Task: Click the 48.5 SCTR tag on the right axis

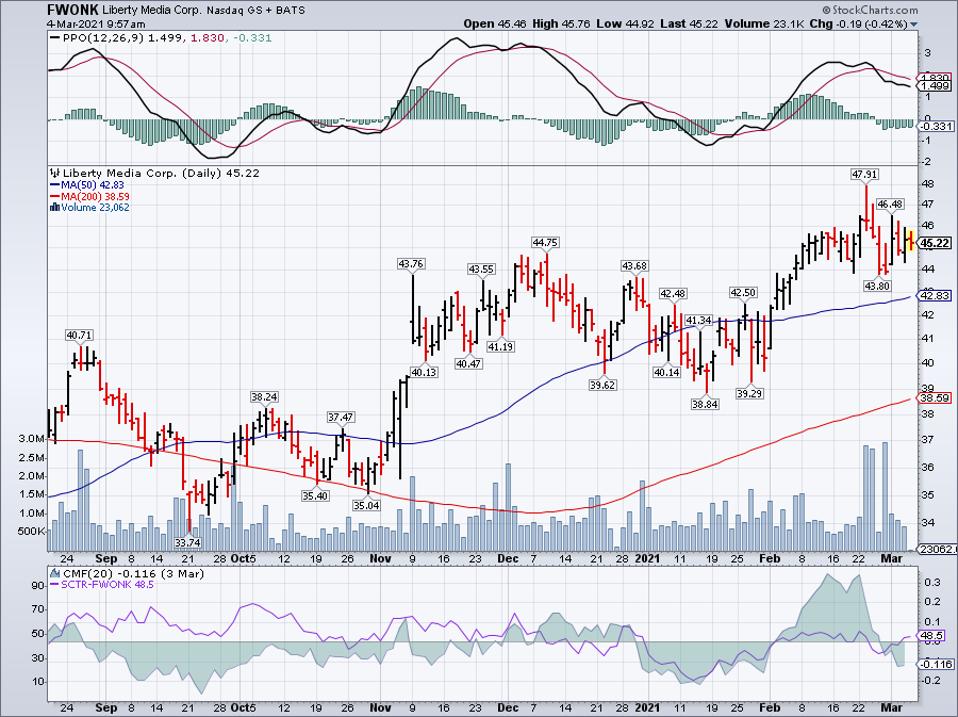Action: (x=932, y=636)
